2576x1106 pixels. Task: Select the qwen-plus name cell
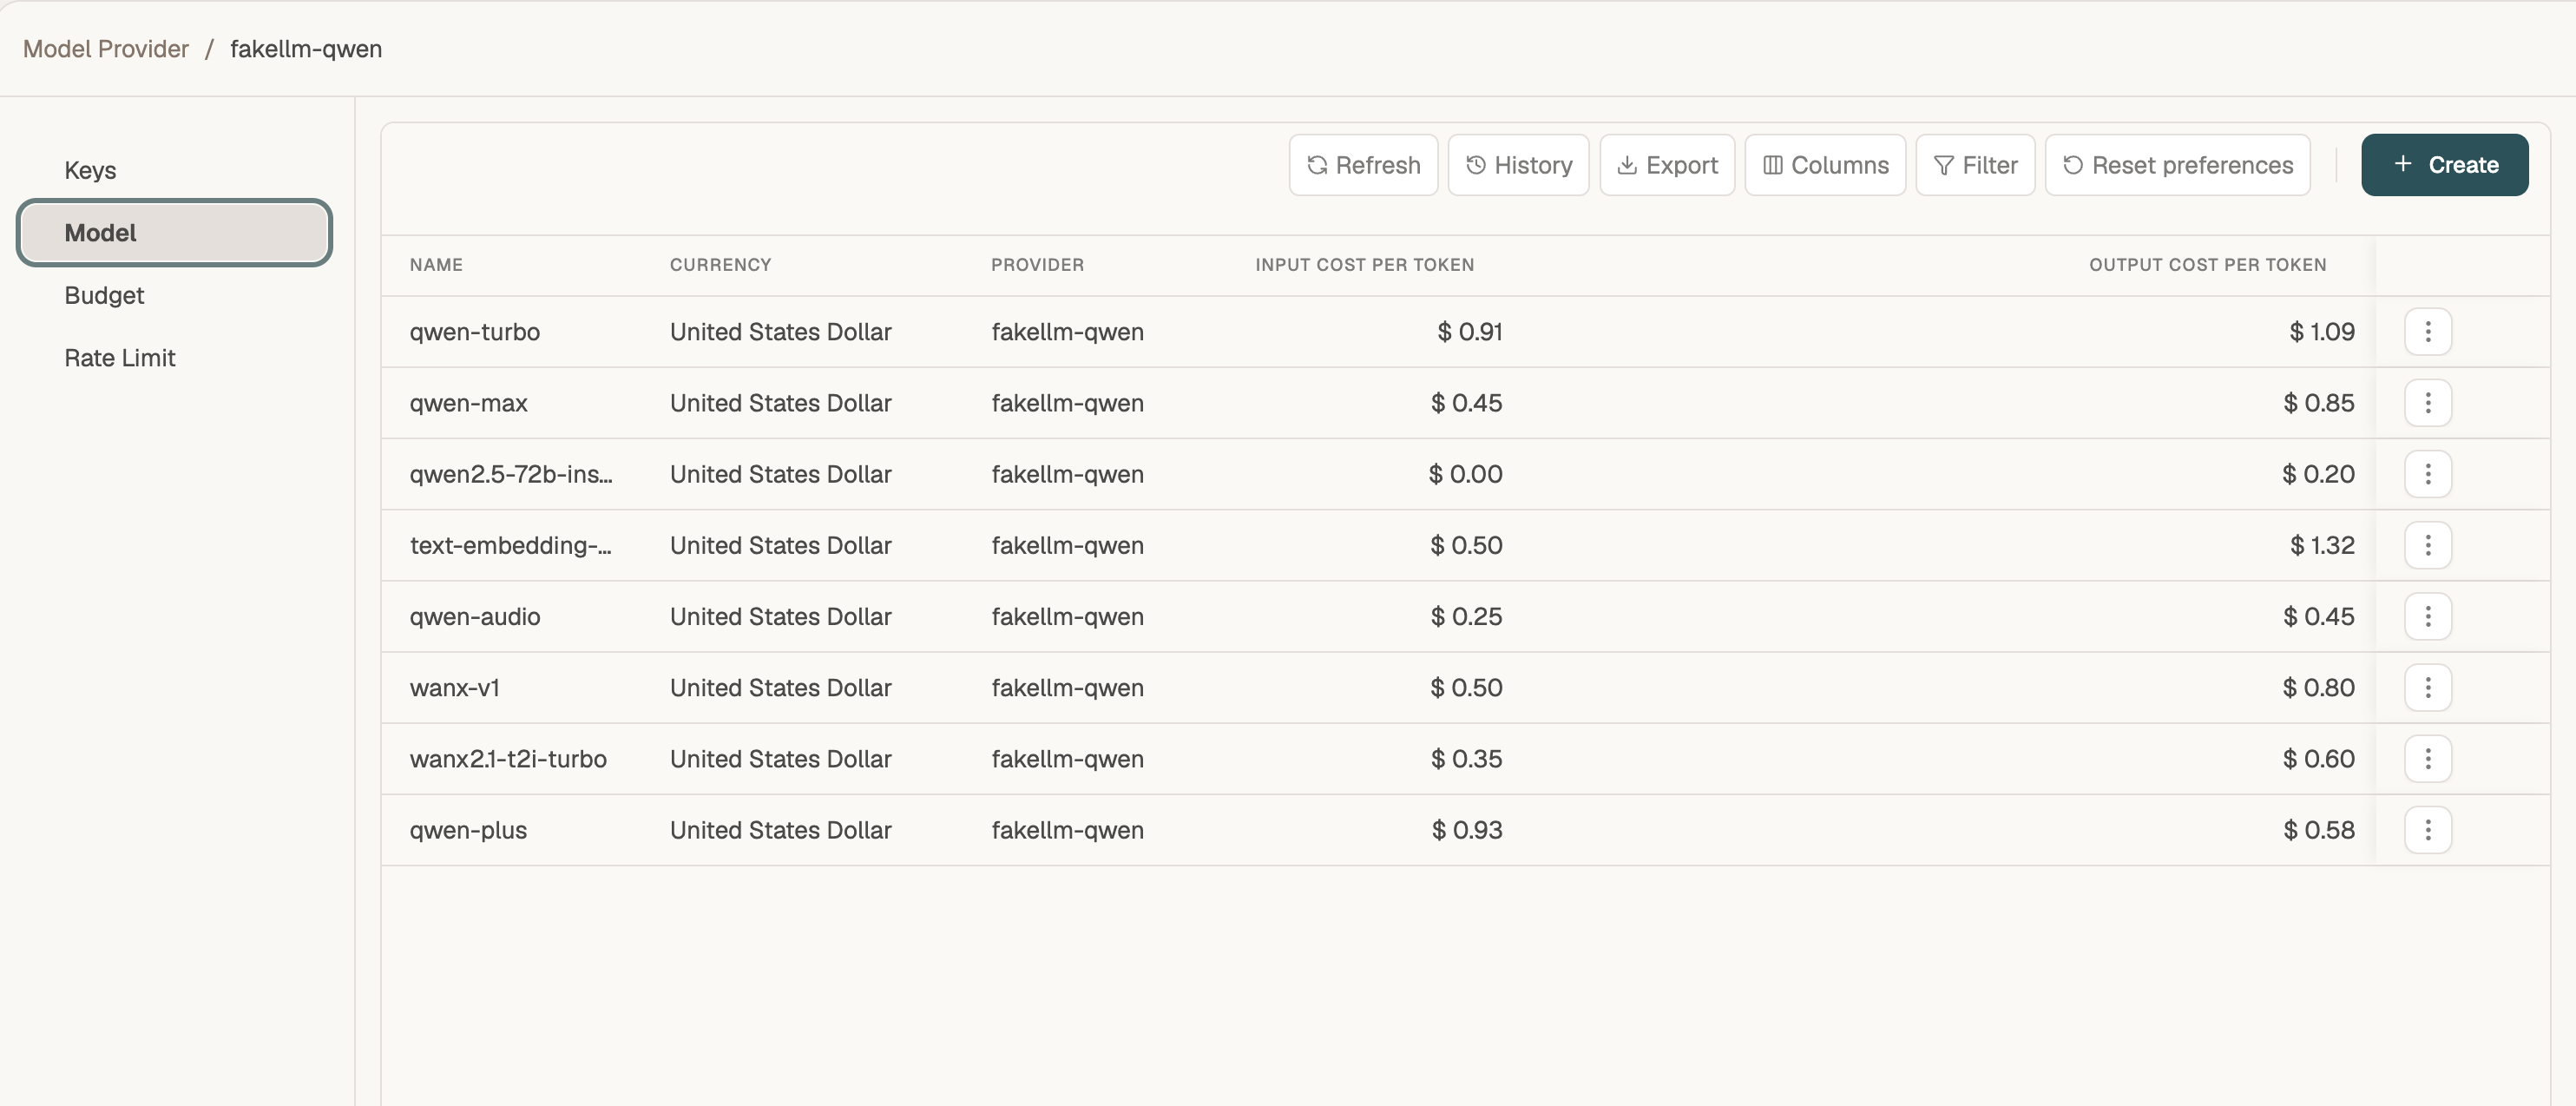[x=468, y=830]
